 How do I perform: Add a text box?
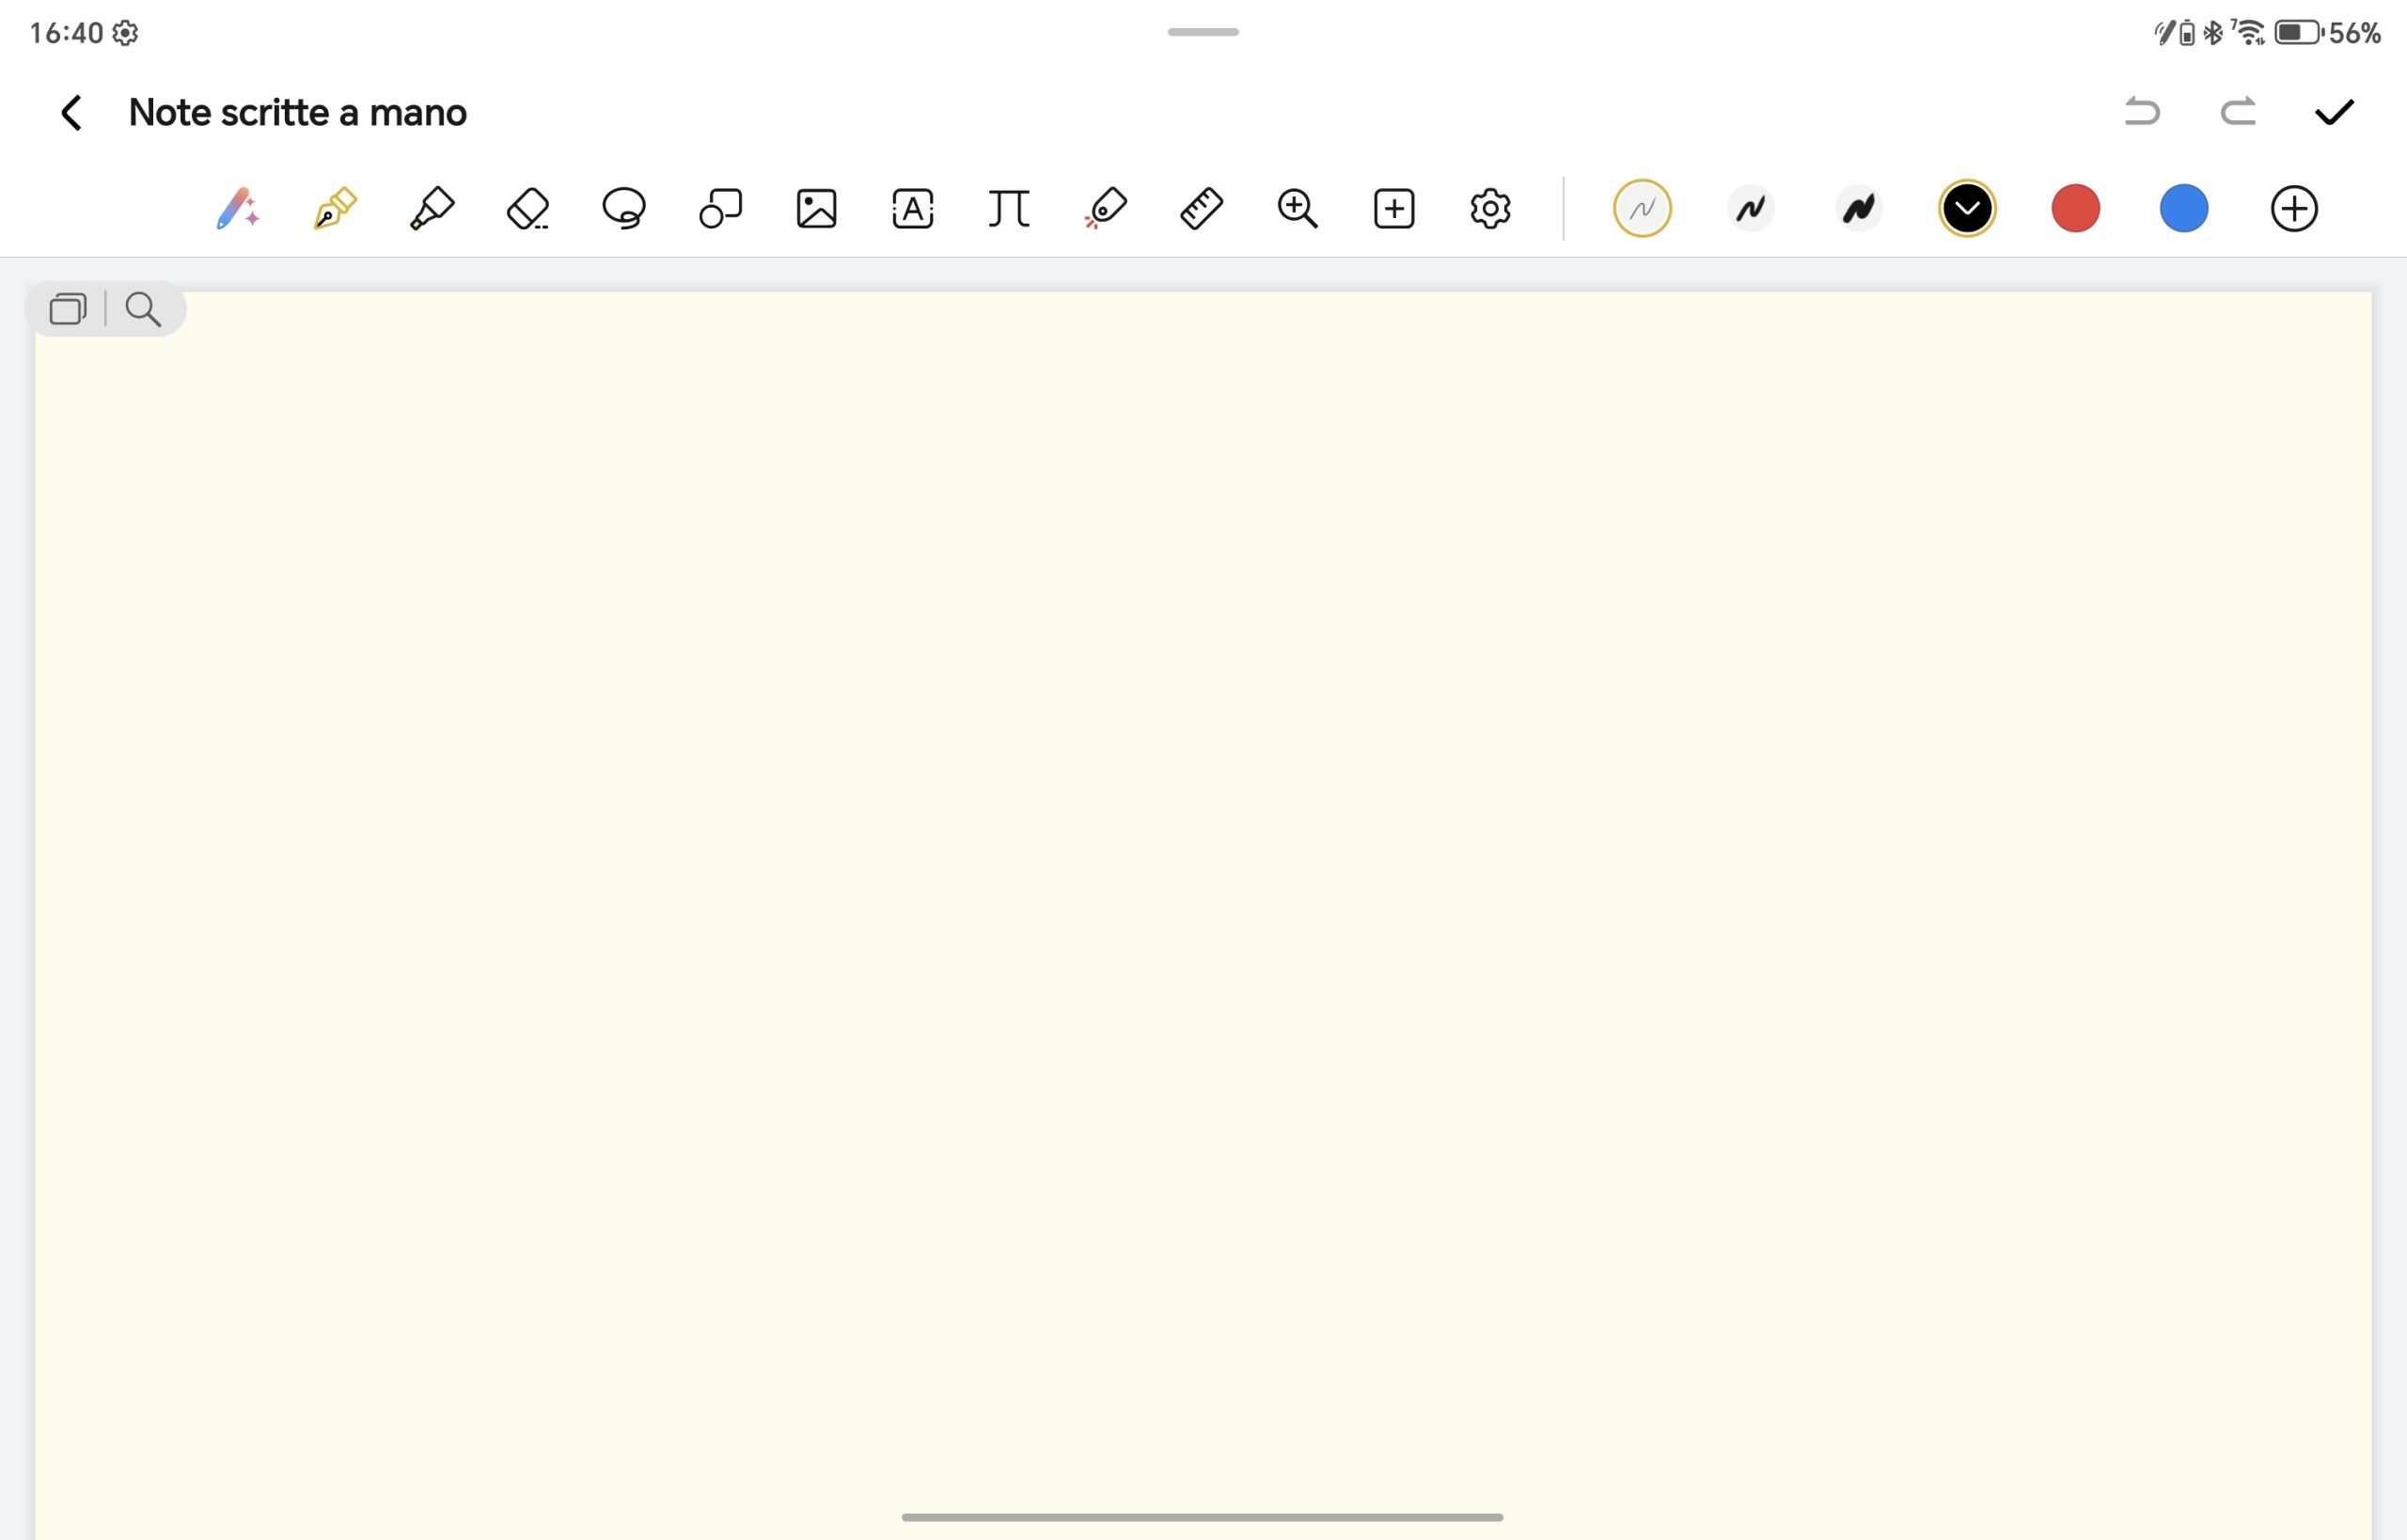point(912,209)
